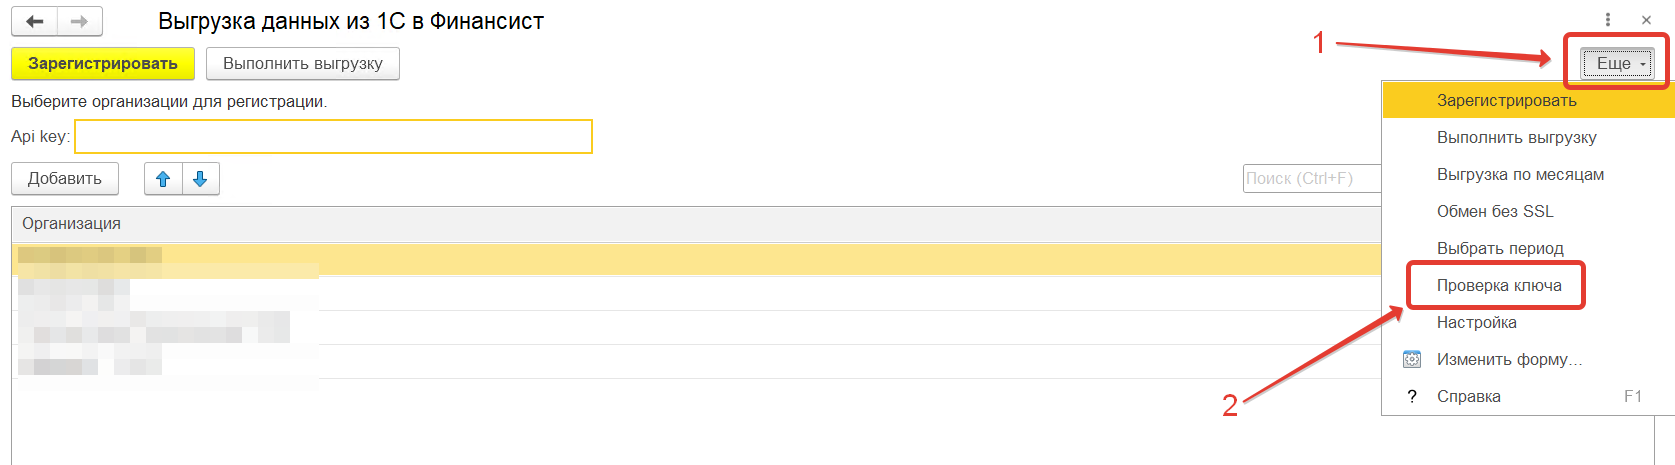Select Проверка ключа from the menu

[1499, 286]
